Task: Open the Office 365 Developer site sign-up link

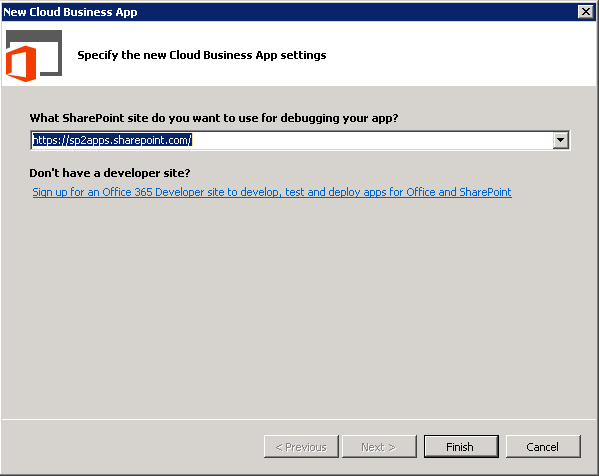Action: [272, 192]
